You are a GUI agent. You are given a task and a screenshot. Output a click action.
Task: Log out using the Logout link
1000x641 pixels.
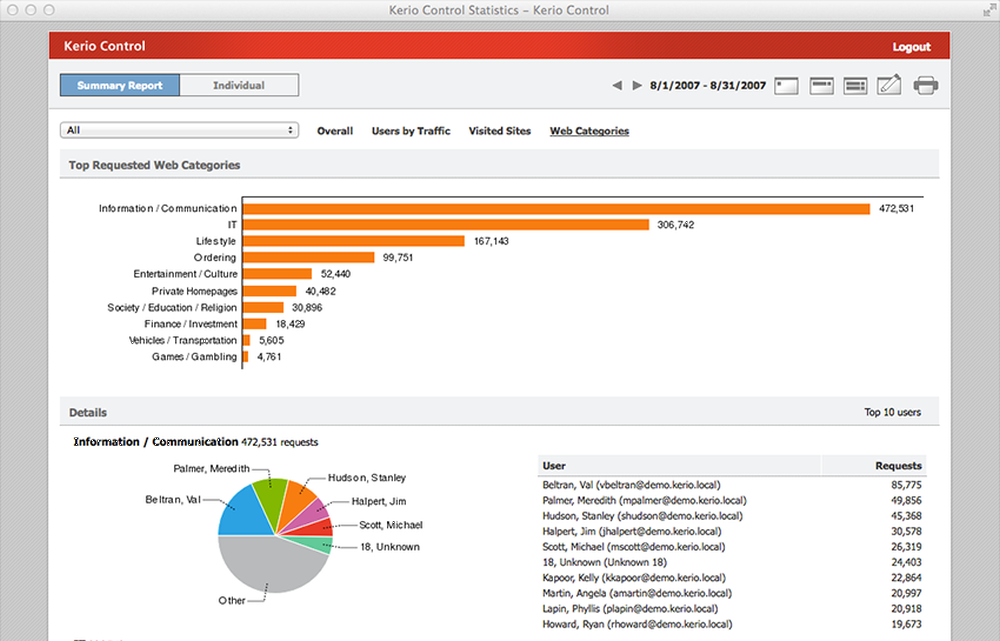click(911, 47)
